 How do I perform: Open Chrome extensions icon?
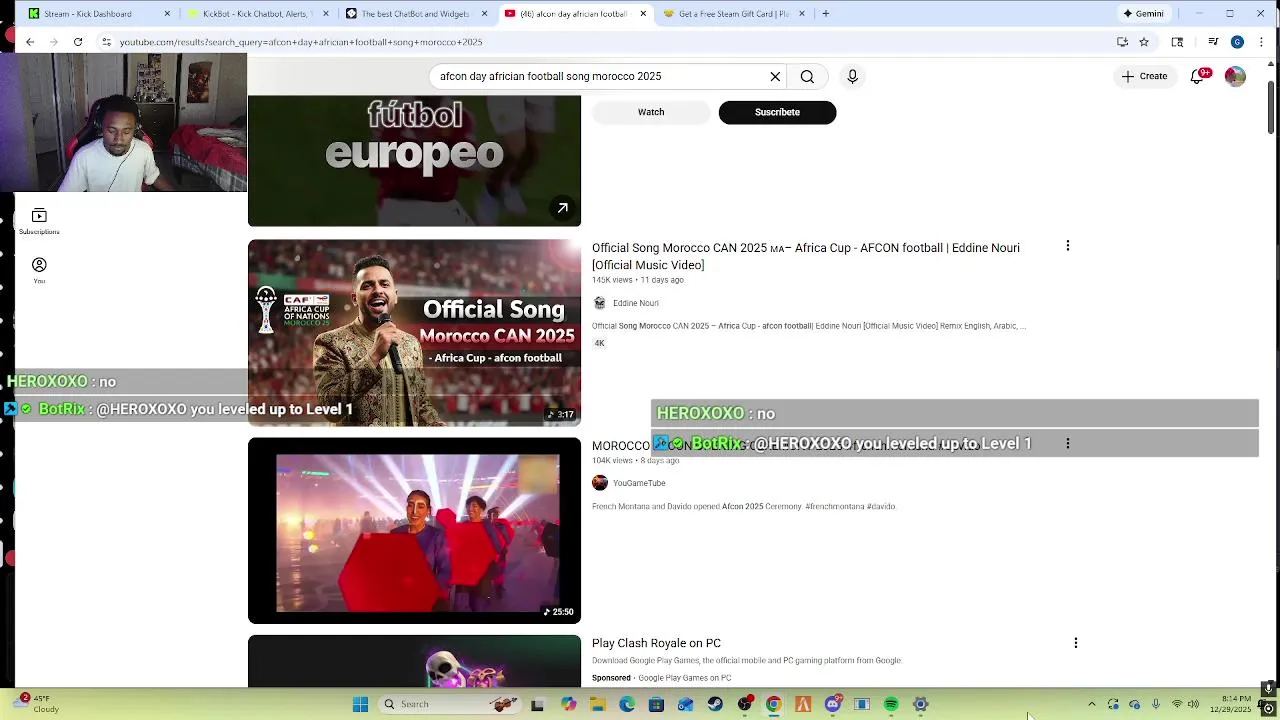(1177, 42)
